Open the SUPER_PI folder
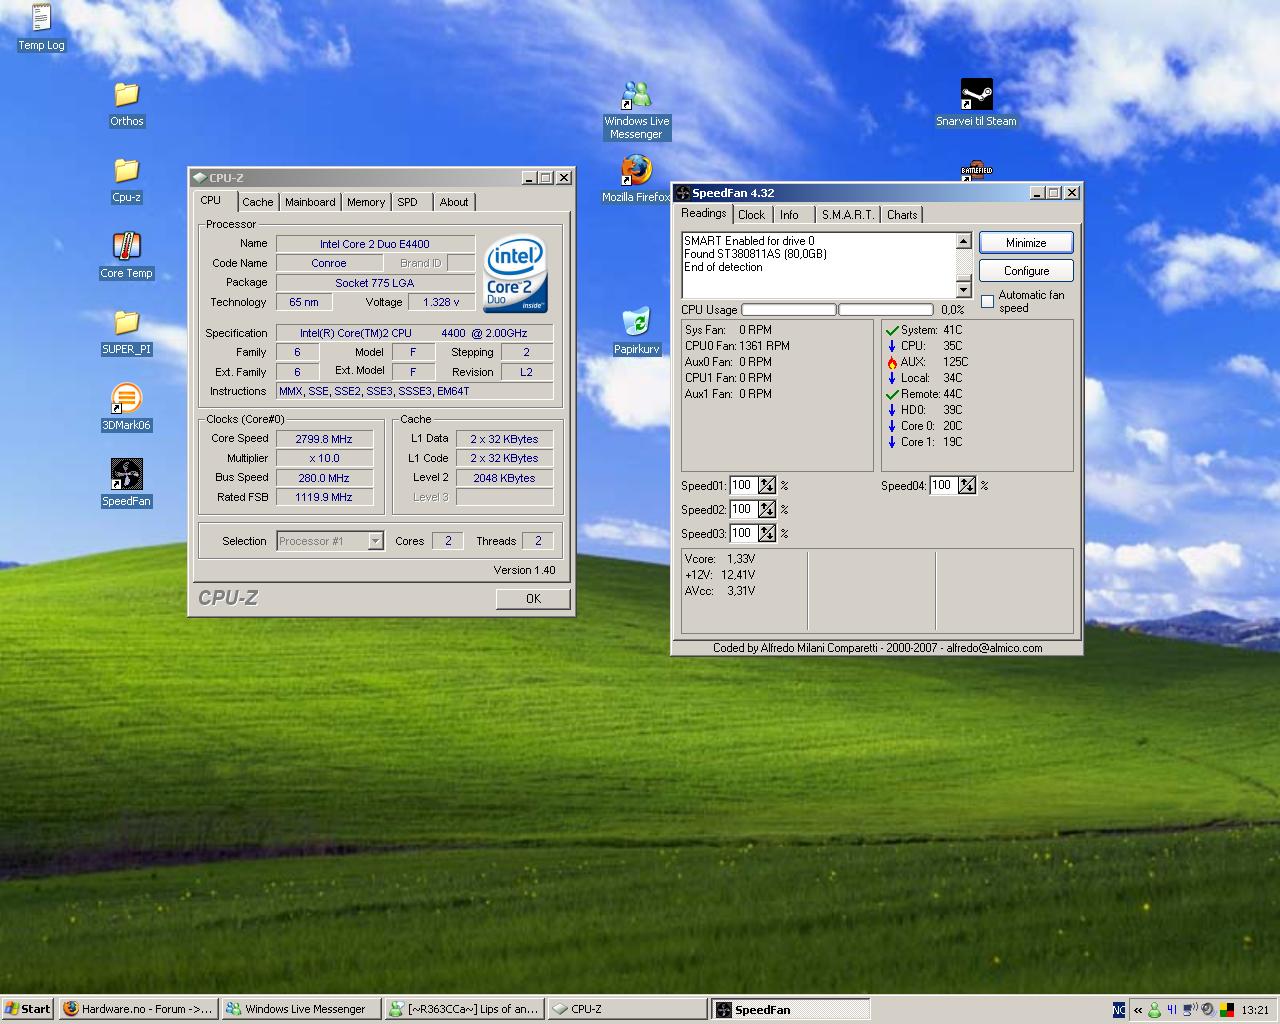Viewport: 1280px width, 1024px height. tap(126, 332)
